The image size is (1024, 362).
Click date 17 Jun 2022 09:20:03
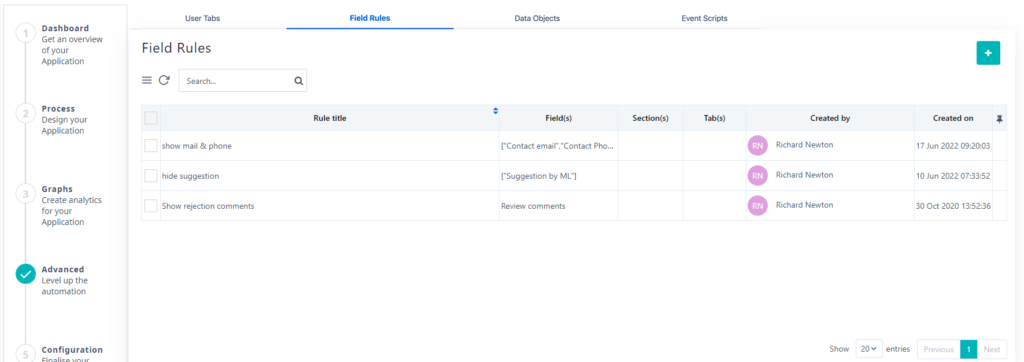pyautogui.click(x=953, y=146)
